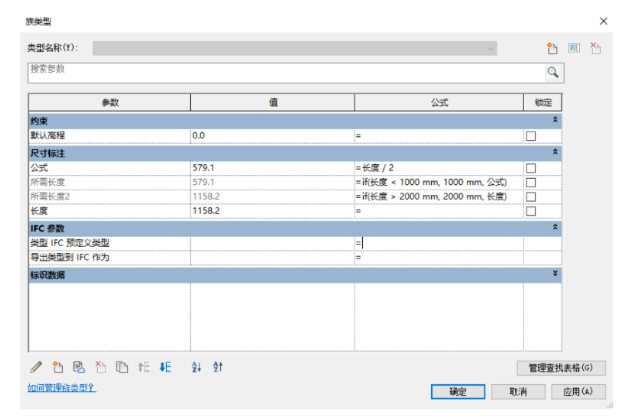Image resolution: width=625 pixels, height=419 pixels.
Task: Toggle lock checkbox for 所需长度2 row
Action: [x=531, y=197]
